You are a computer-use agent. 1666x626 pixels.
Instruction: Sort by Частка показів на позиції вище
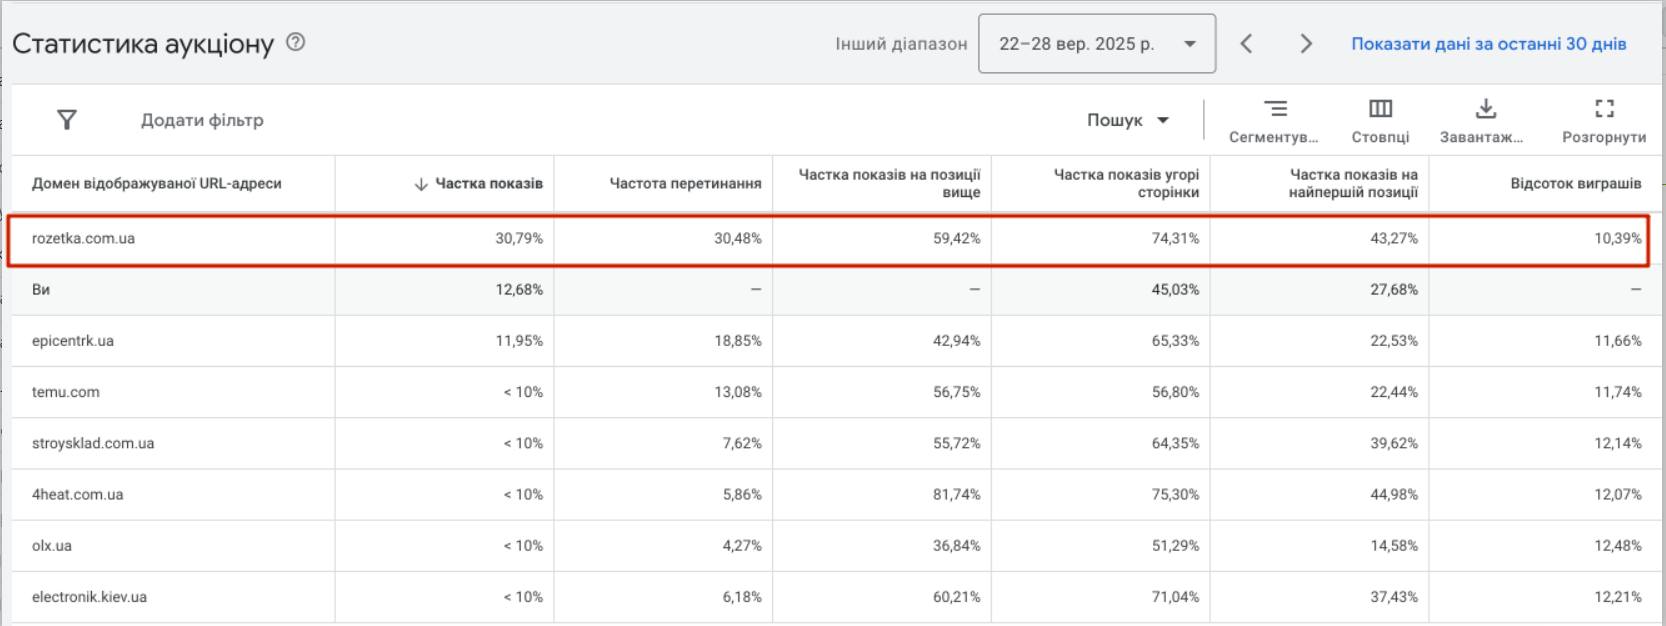click(889, 183)
